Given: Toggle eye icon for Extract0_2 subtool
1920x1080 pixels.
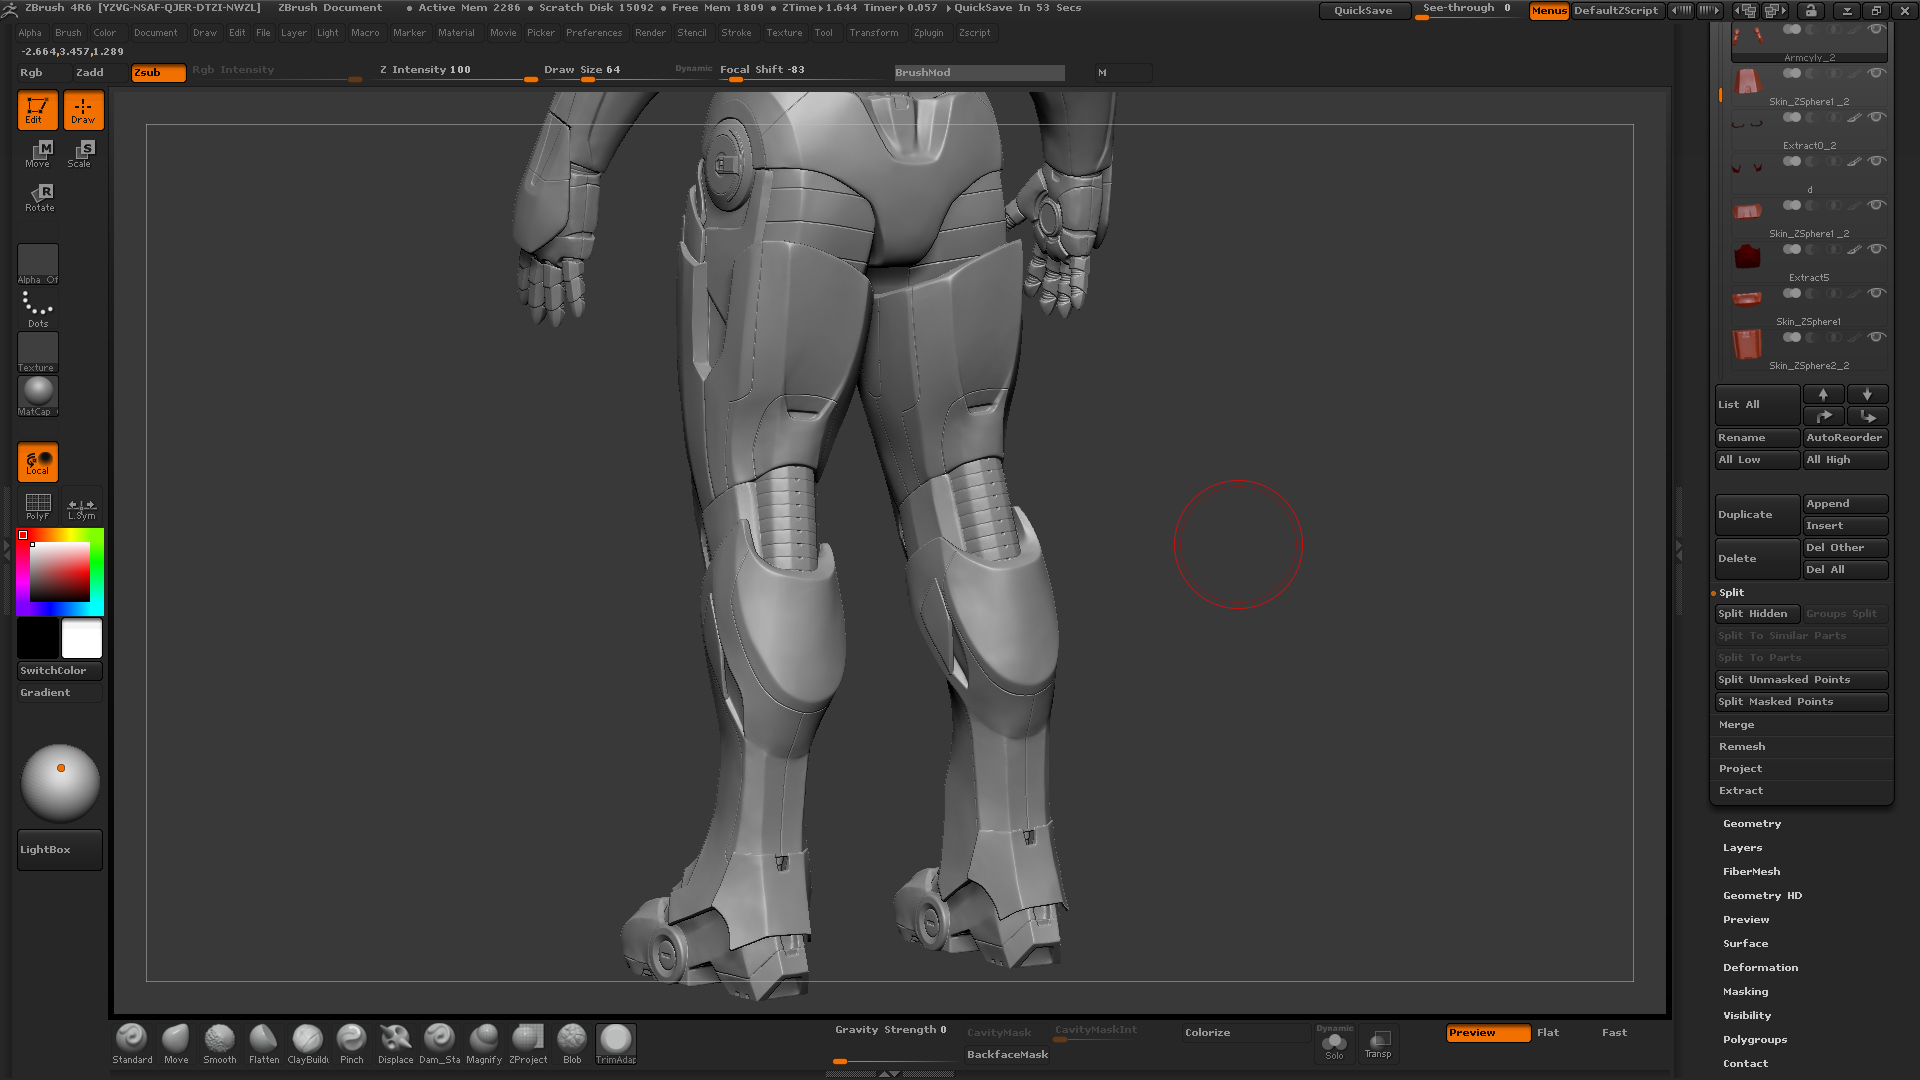Looking at the screenshot, I should pos(1877,117).
